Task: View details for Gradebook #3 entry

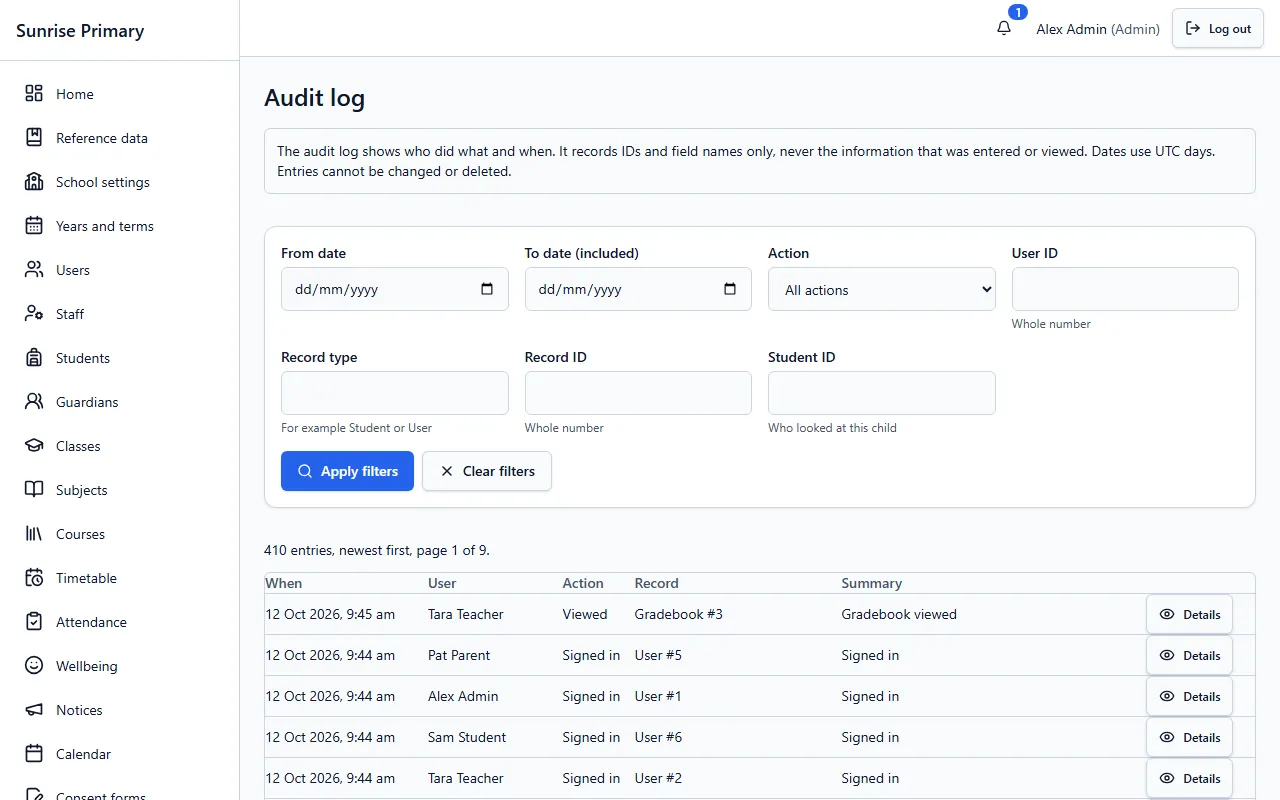Action: click(x=1189, y=614)
